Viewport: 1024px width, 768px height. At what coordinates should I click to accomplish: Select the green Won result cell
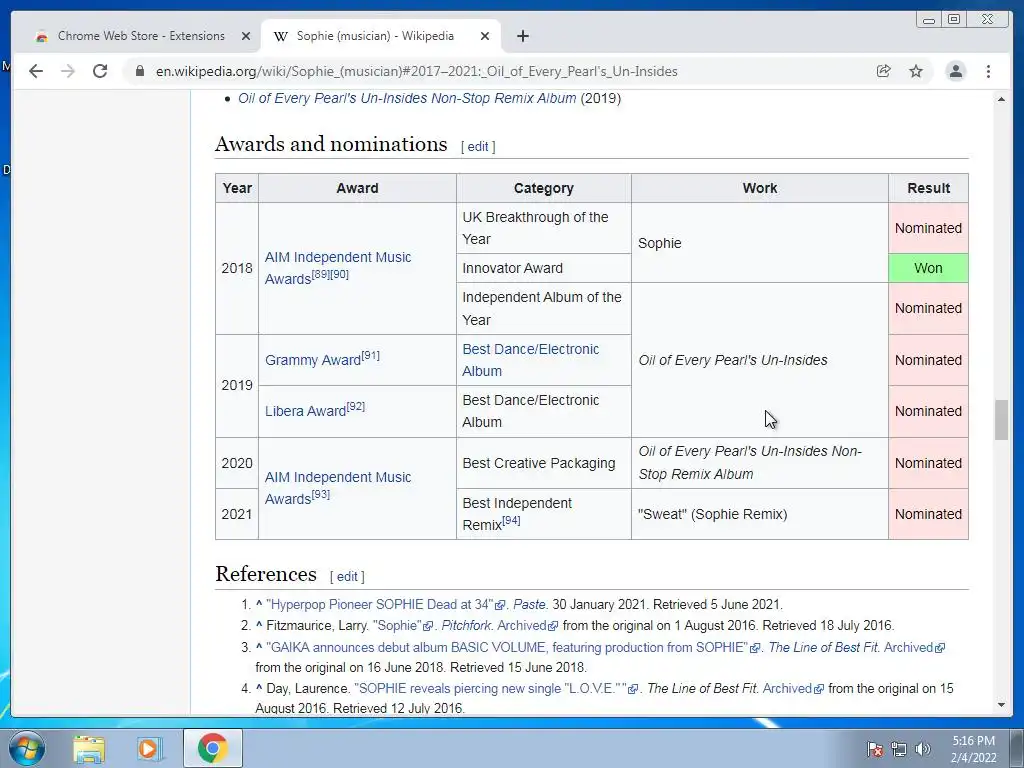[928, 268]
